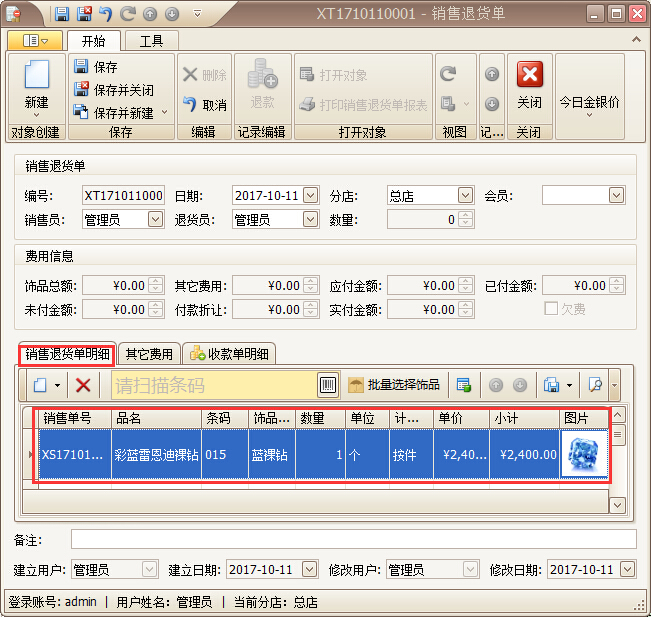Click 批量选择饰品 button
This screenshot has width=651, height=617.
393,385
